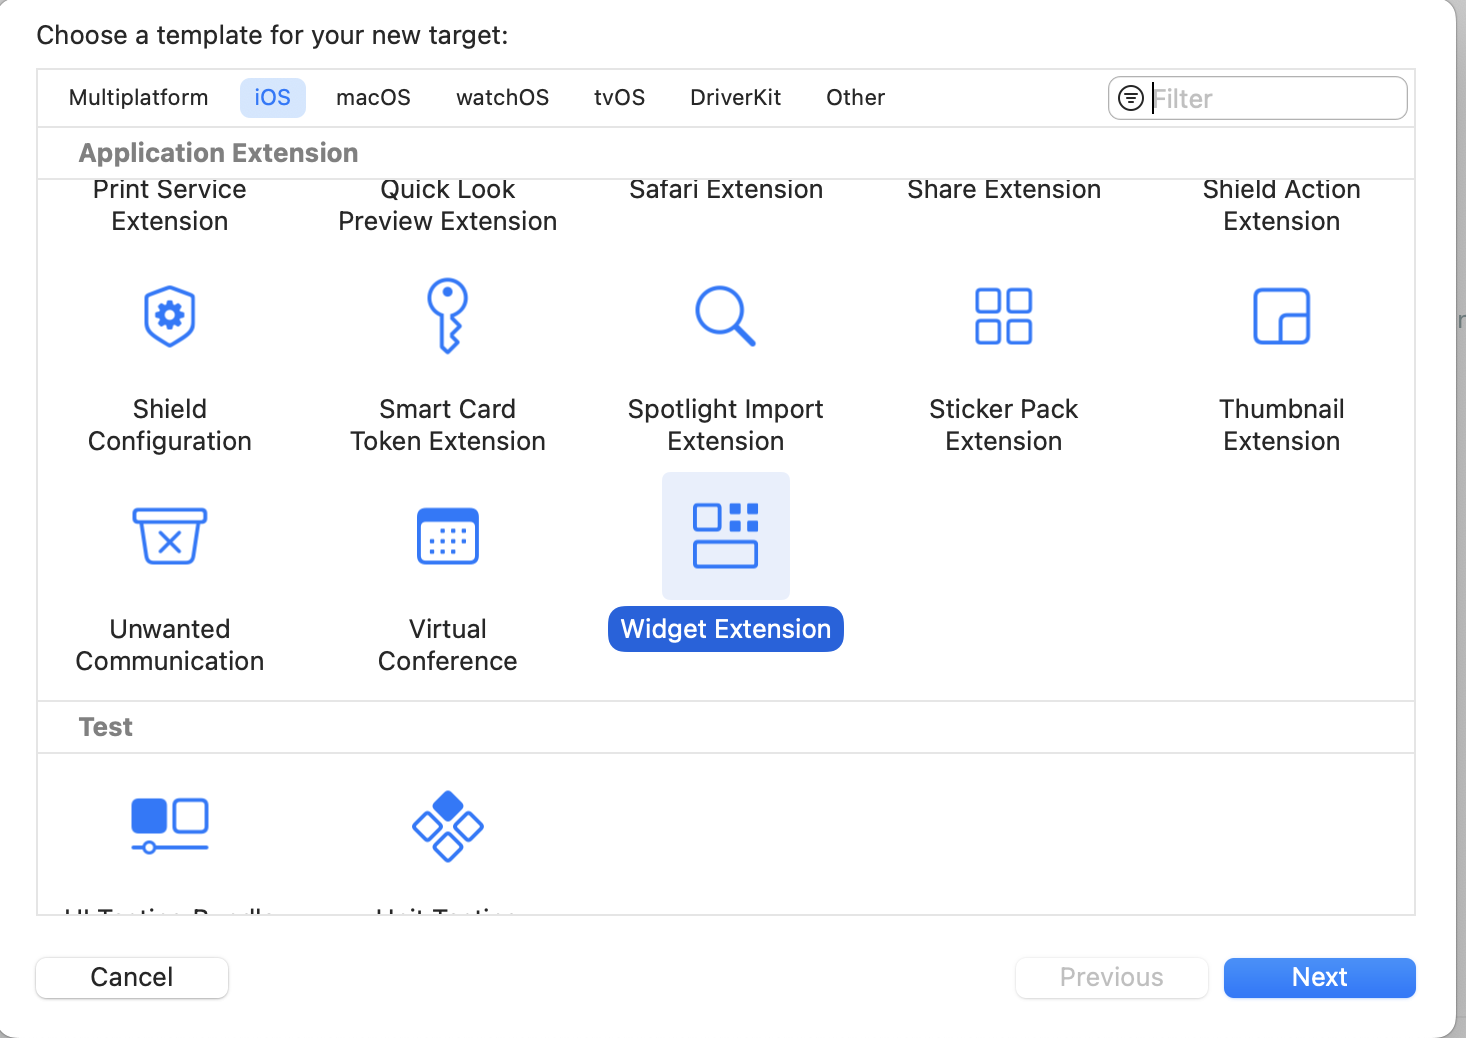The height and width of the screenshot is (1038, 1466).
Task: Open the watchOS template tab
Action: pos(502,97)
